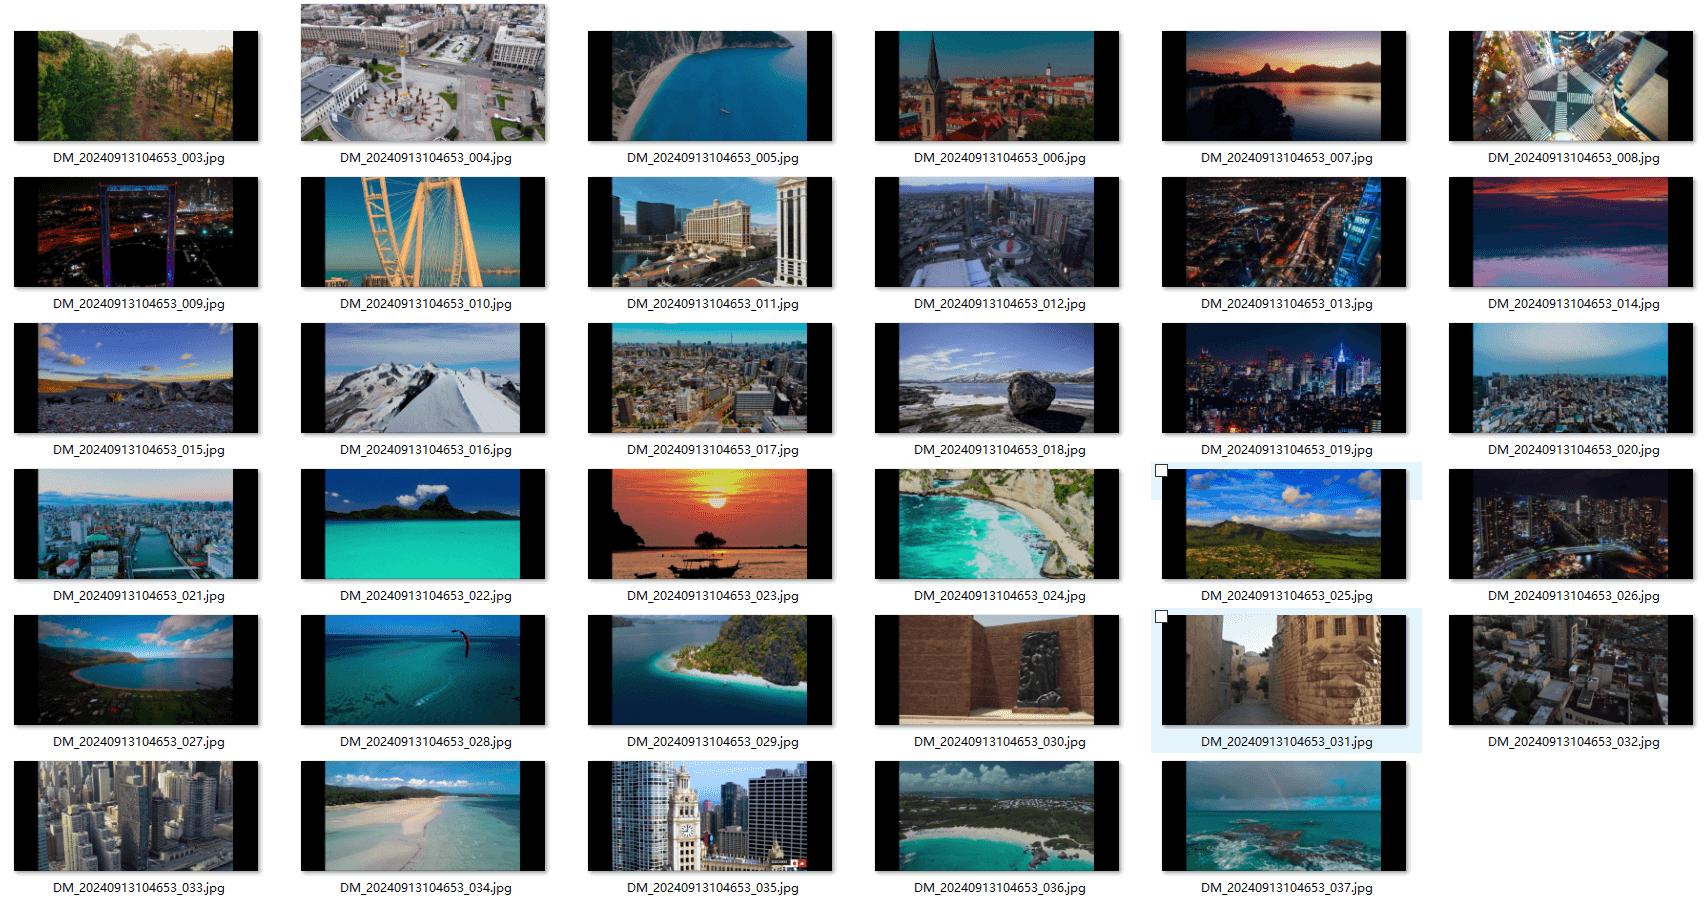
Task: Select kitesurfer thumbnail DM_20240913104653_028.jpg
Action: [x=423, y=670]
